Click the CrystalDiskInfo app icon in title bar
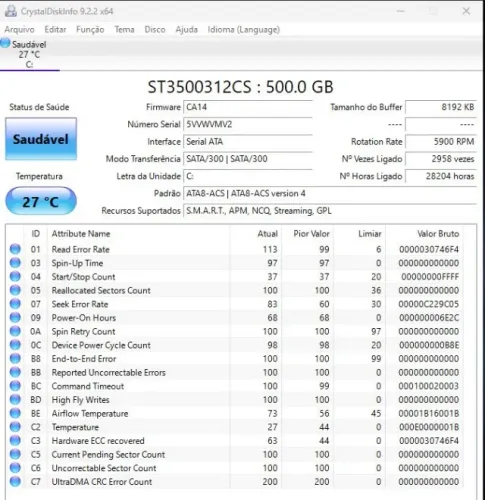 (11, 11)
